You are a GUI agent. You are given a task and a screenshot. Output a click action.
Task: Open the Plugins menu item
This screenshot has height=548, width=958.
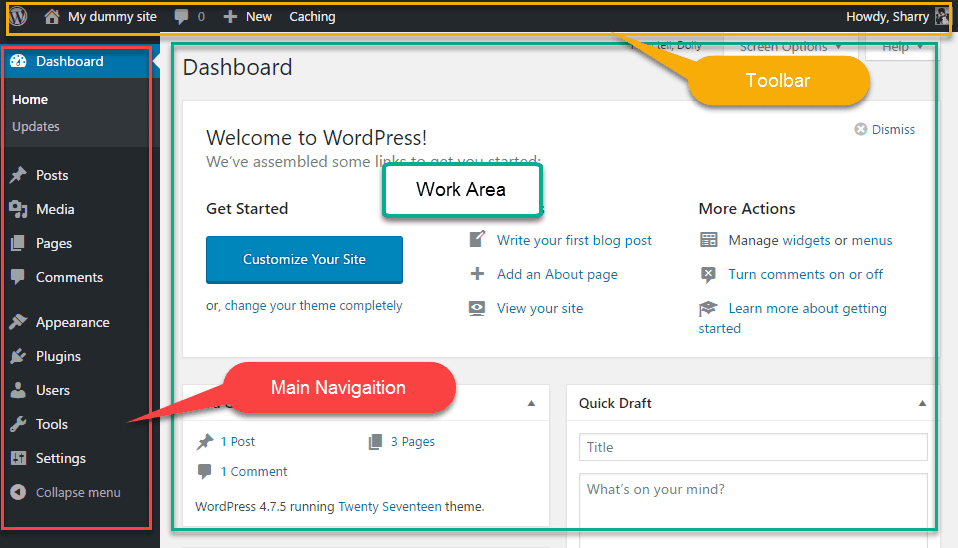coord(58,356)
